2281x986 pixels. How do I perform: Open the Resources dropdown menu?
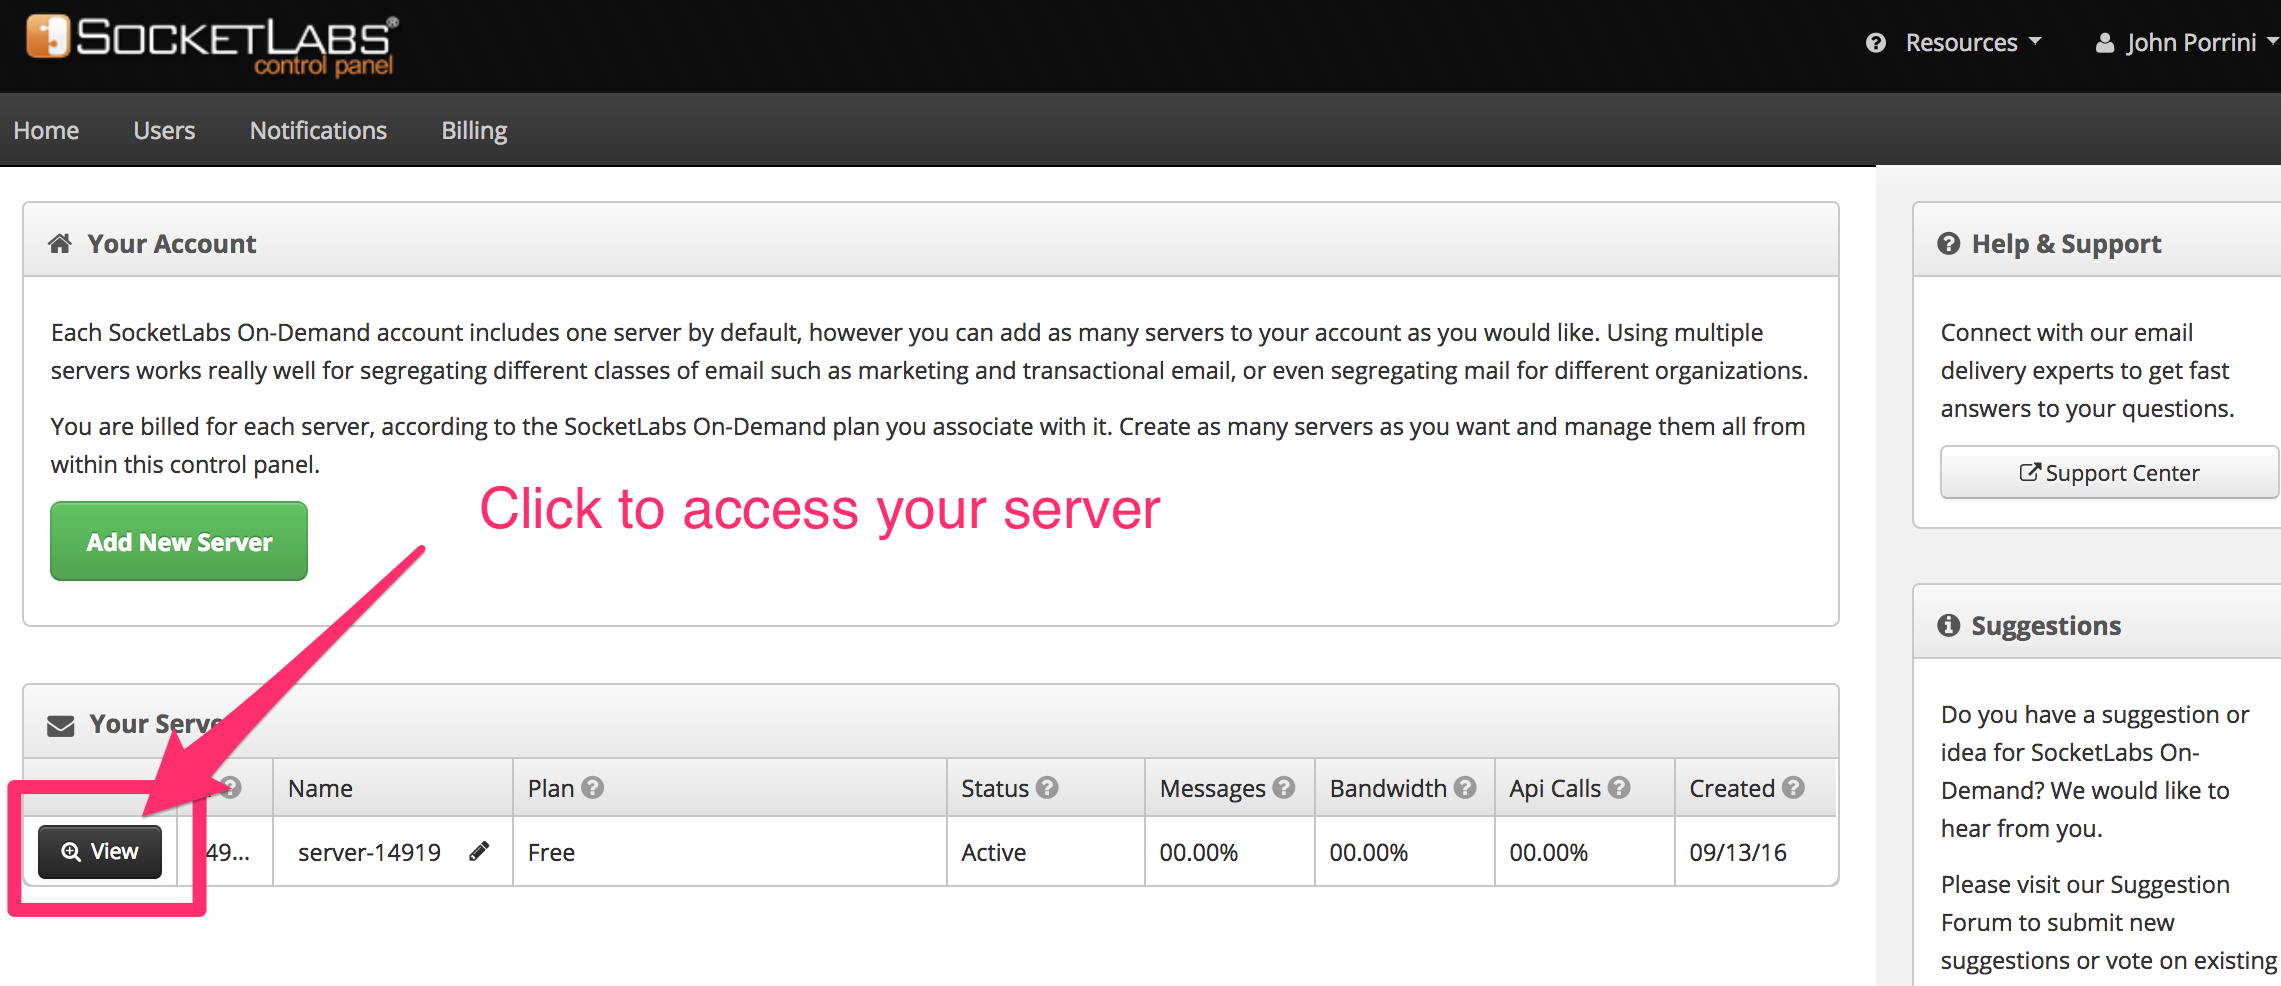coord(1973,43)
